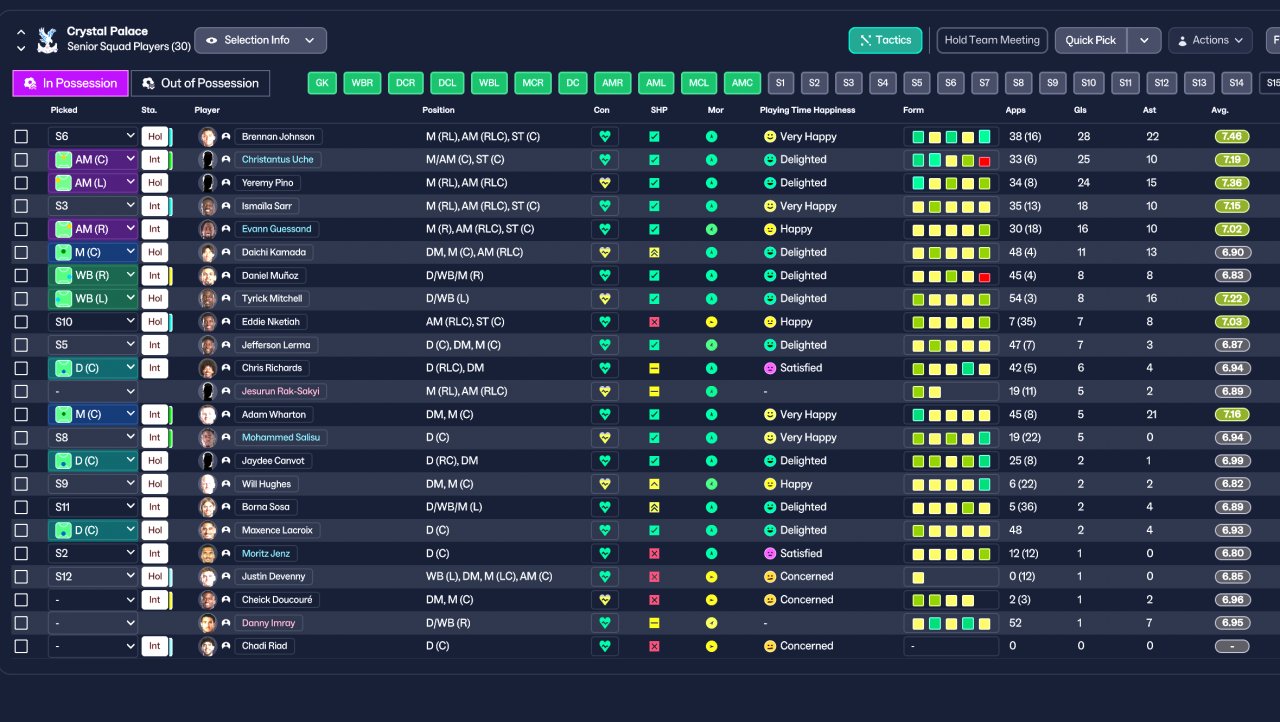Select the S1 substitute slot
This screenshot has width=1280, height=722.
780,83
